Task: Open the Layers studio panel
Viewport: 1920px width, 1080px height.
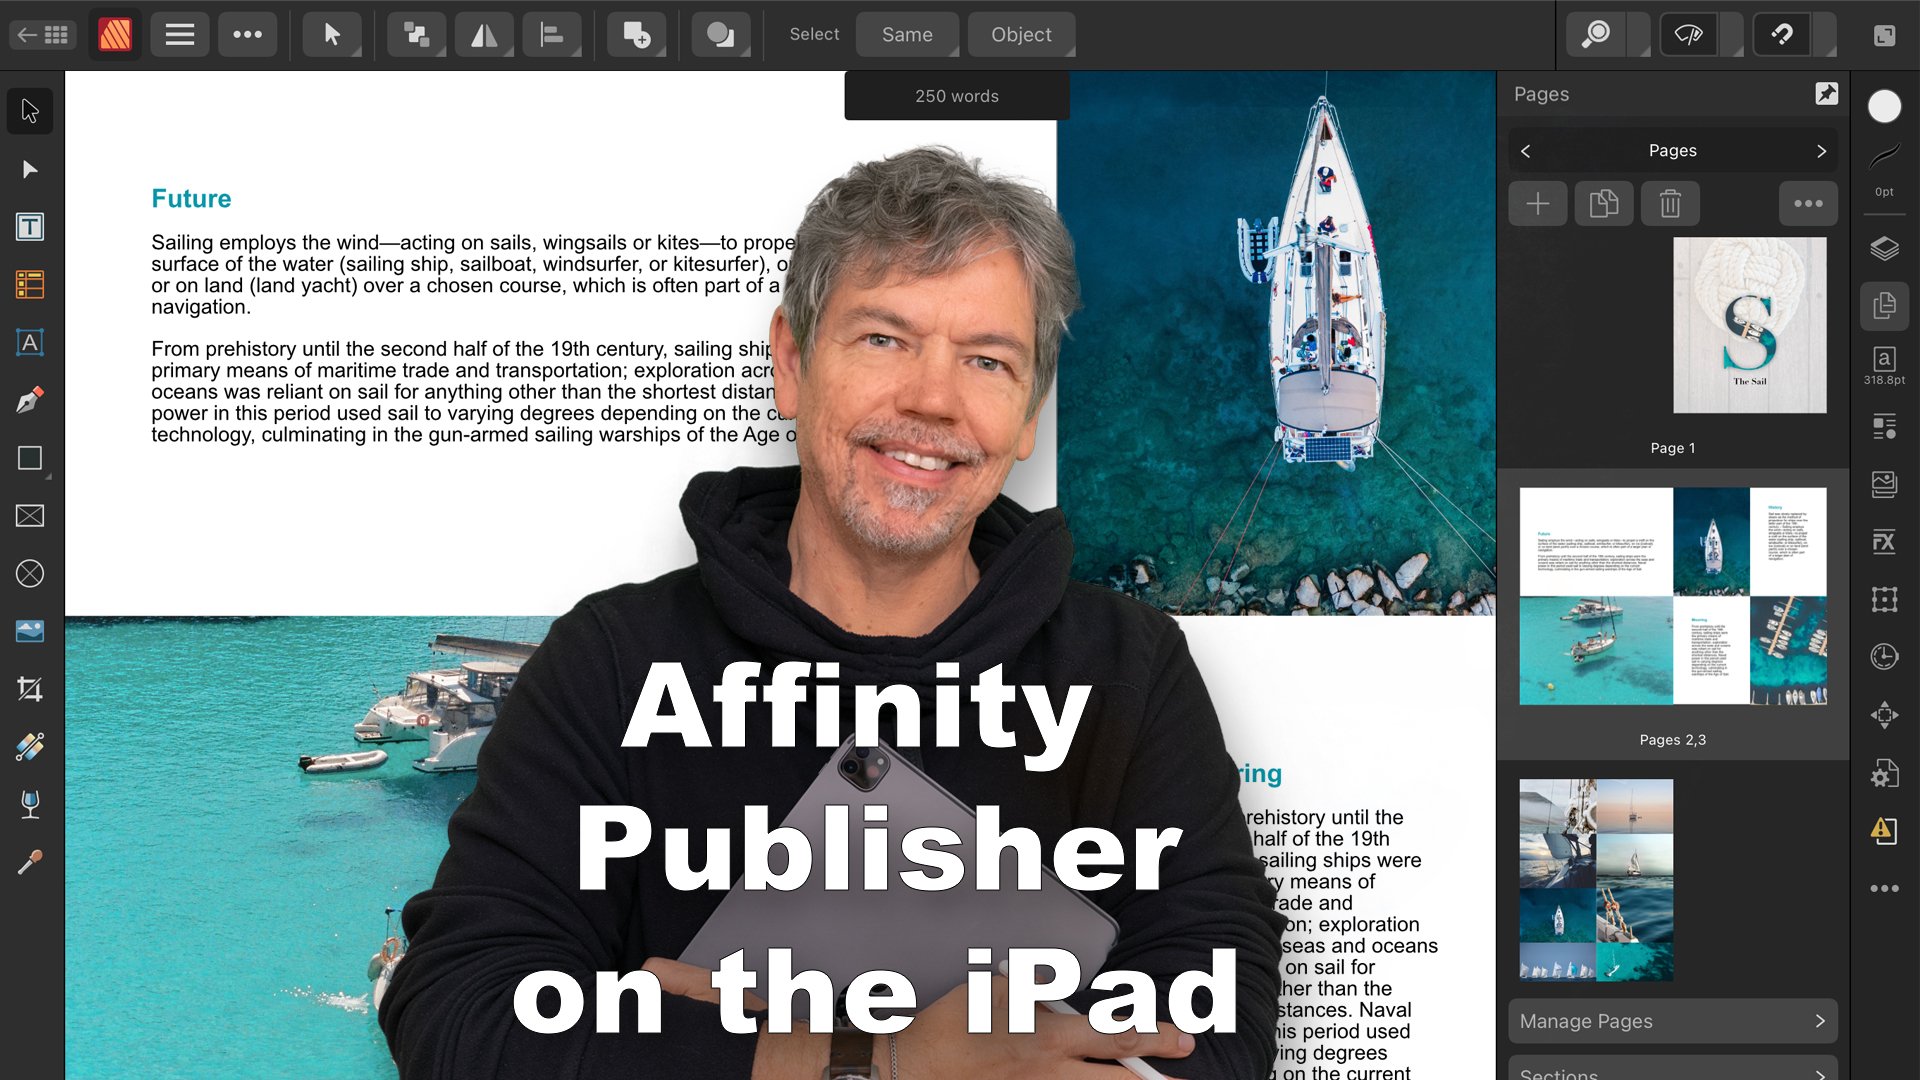Action: 1884,248
